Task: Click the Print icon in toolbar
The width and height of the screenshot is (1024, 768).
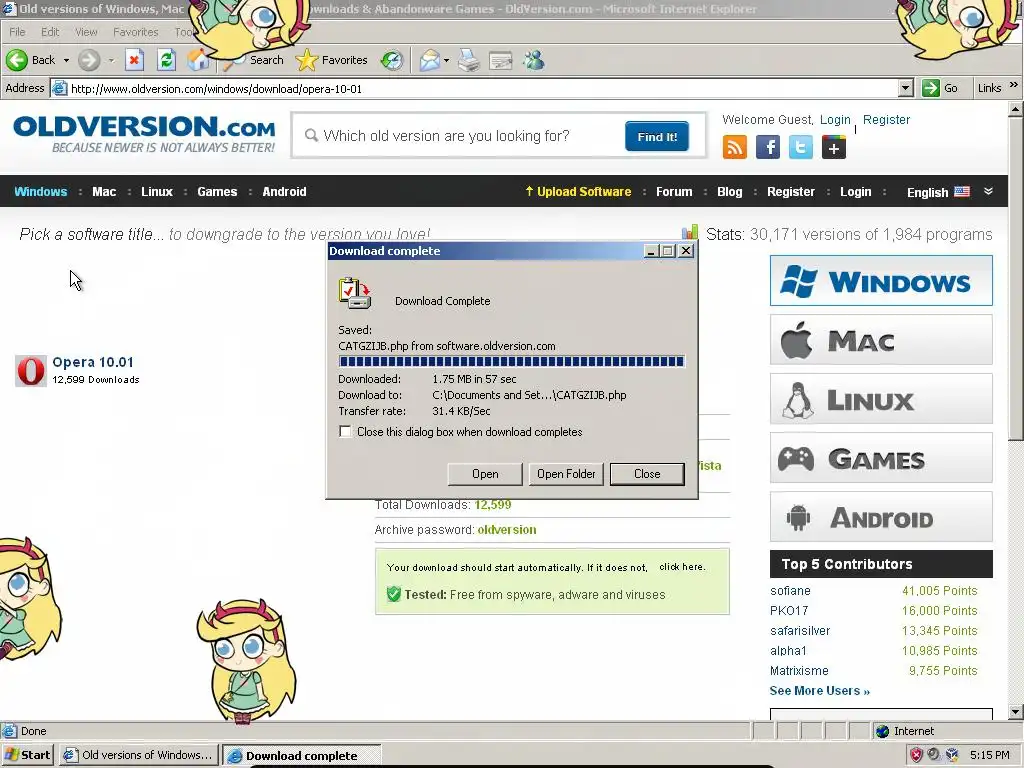Action: click(469, 60)
